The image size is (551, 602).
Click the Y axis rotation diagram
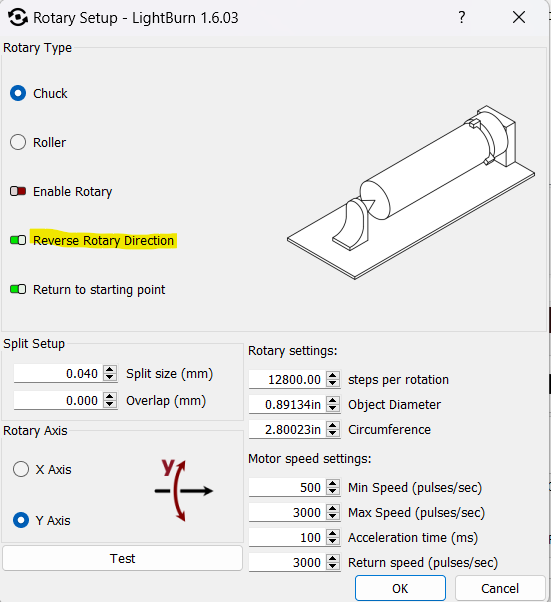(x=184, y=490)
